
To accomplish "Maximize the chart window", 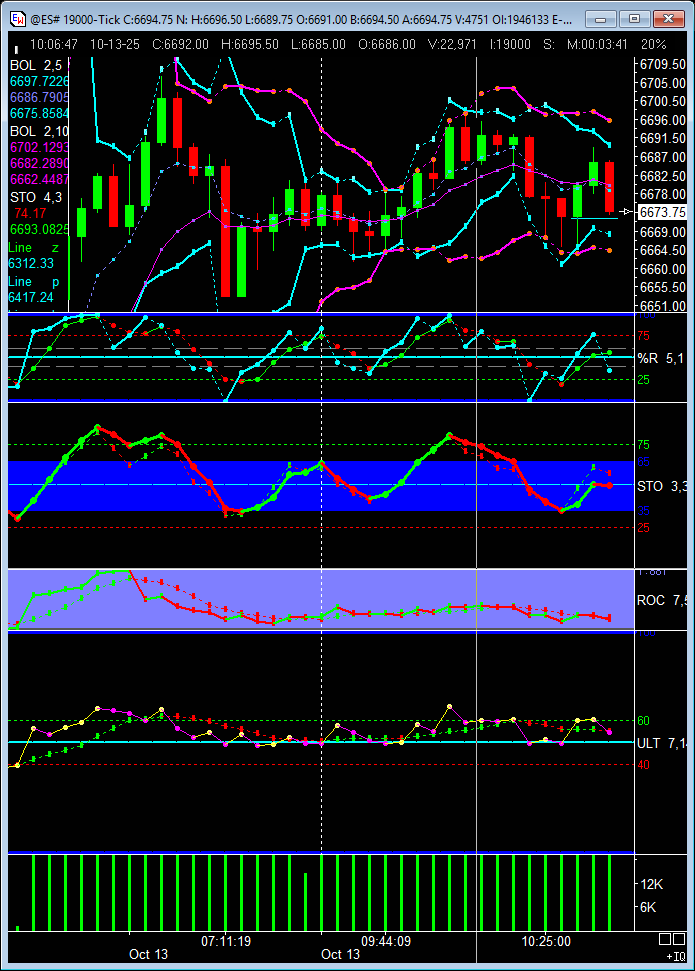I will click(633, 19).
